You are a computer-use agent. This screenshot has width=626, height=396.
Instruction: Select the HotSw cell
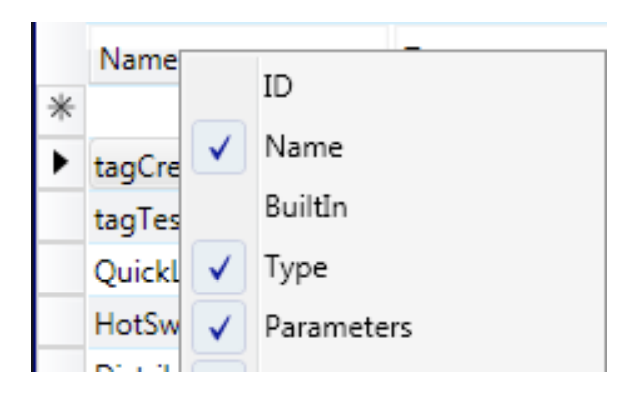tap(135, 323)
